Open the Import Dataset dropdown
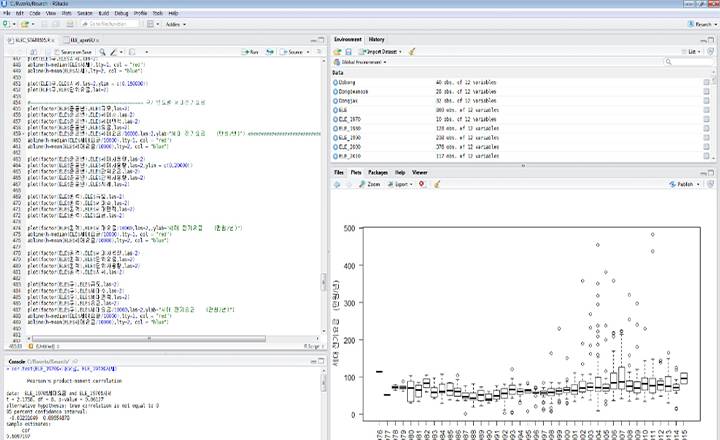The image size is (720, 440). click(379, 50)
